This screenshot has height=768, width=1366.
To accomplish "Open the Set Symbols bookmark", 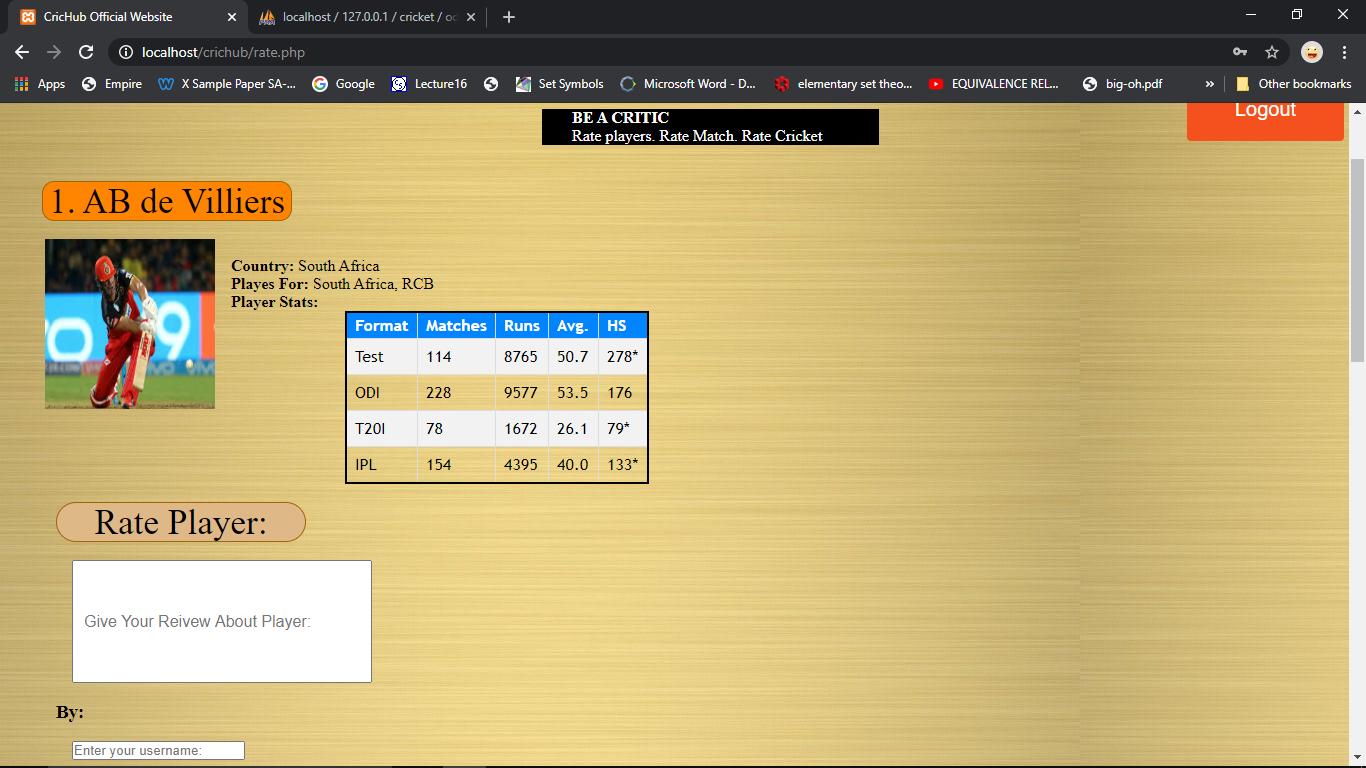I will coord(560,84).
